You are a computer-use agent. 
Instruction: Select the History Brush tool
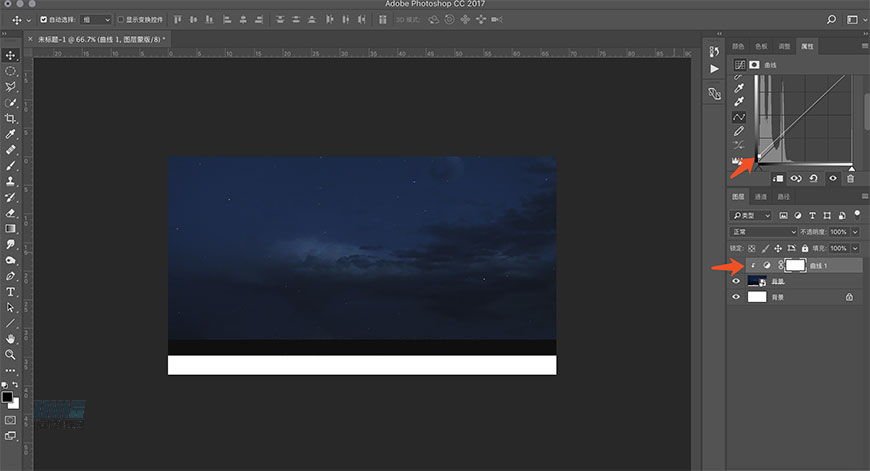(x=11, y=197)
